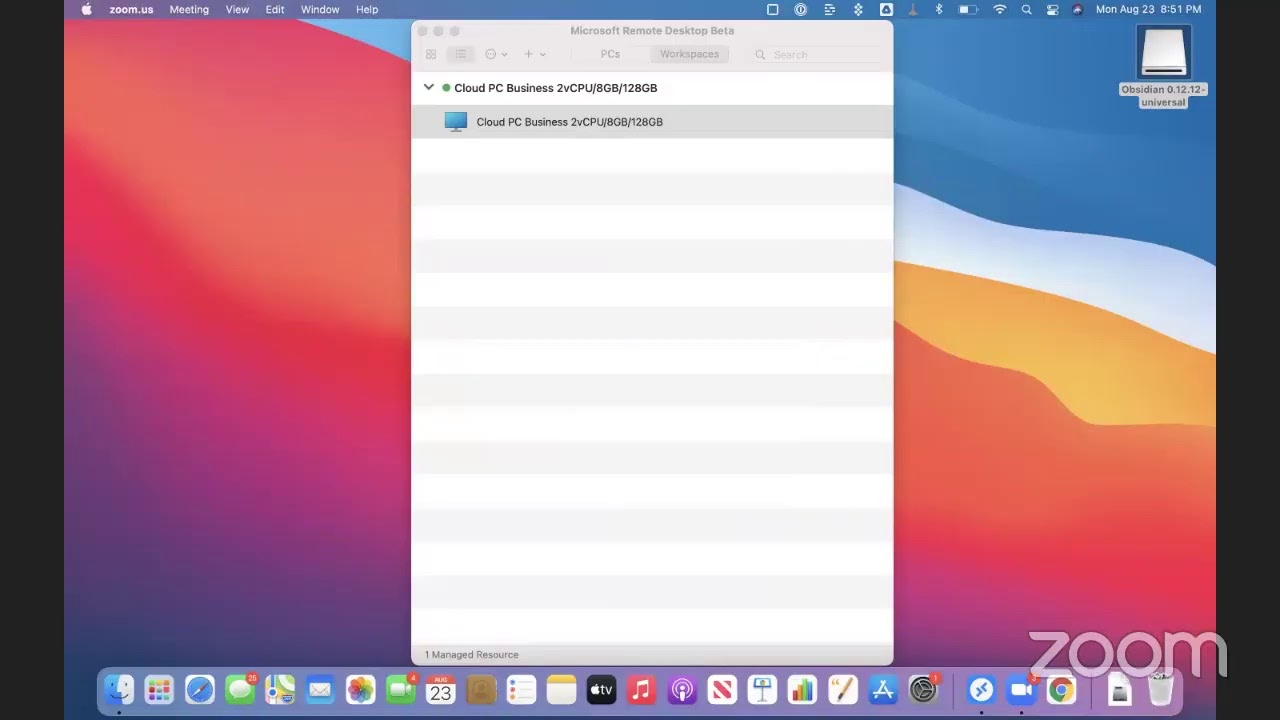Open the Apple menu
The width and height of the screenshot is (1280, 720).
(x=86, y=9)
